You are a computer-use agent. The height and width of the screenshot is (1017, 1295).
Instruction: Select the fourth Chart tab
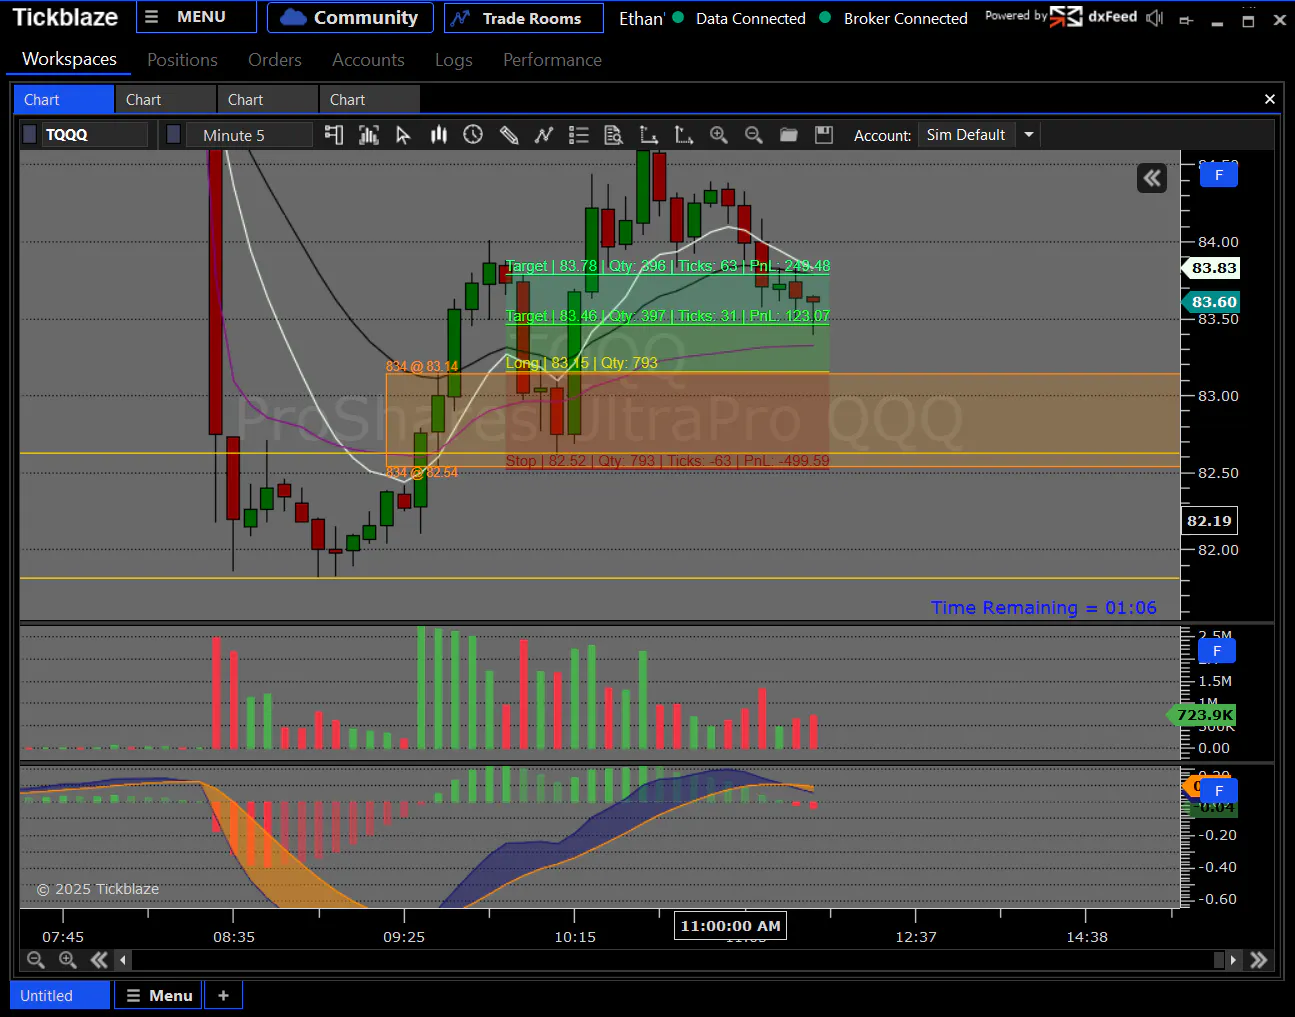370,100
